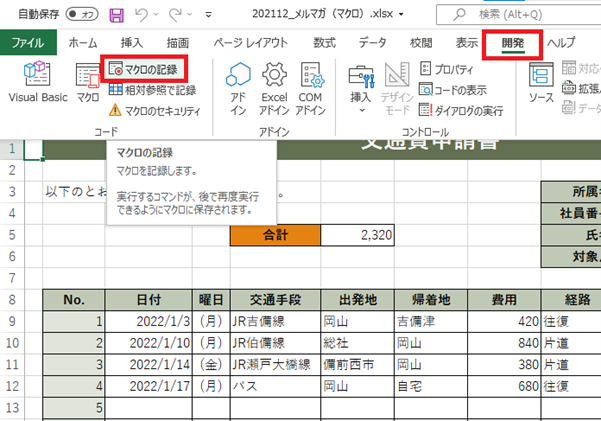Toggle デザインモード button
This screenshot has height=421, width=601.
(397, 89)
